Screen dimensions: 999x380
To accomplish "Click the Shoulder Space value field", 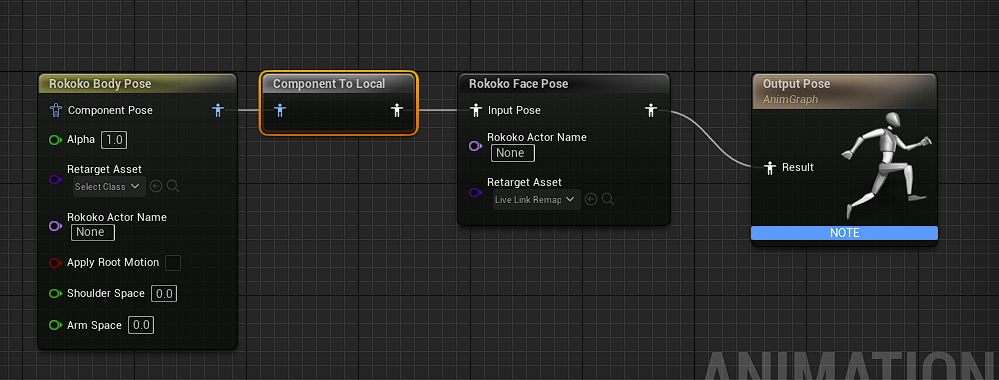I will pos(164,294).
